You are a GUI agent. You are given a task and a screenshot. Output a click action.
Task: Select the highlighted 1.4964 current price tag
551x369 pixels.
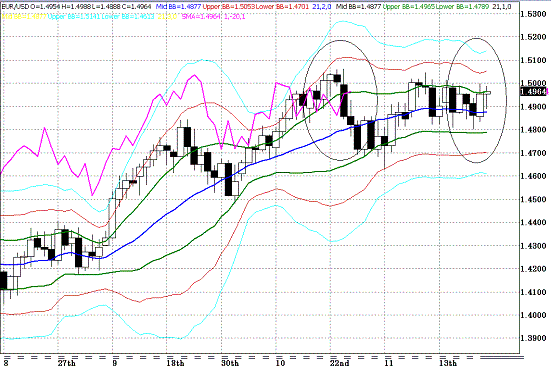pyautogui.click(x=534, y=92)
